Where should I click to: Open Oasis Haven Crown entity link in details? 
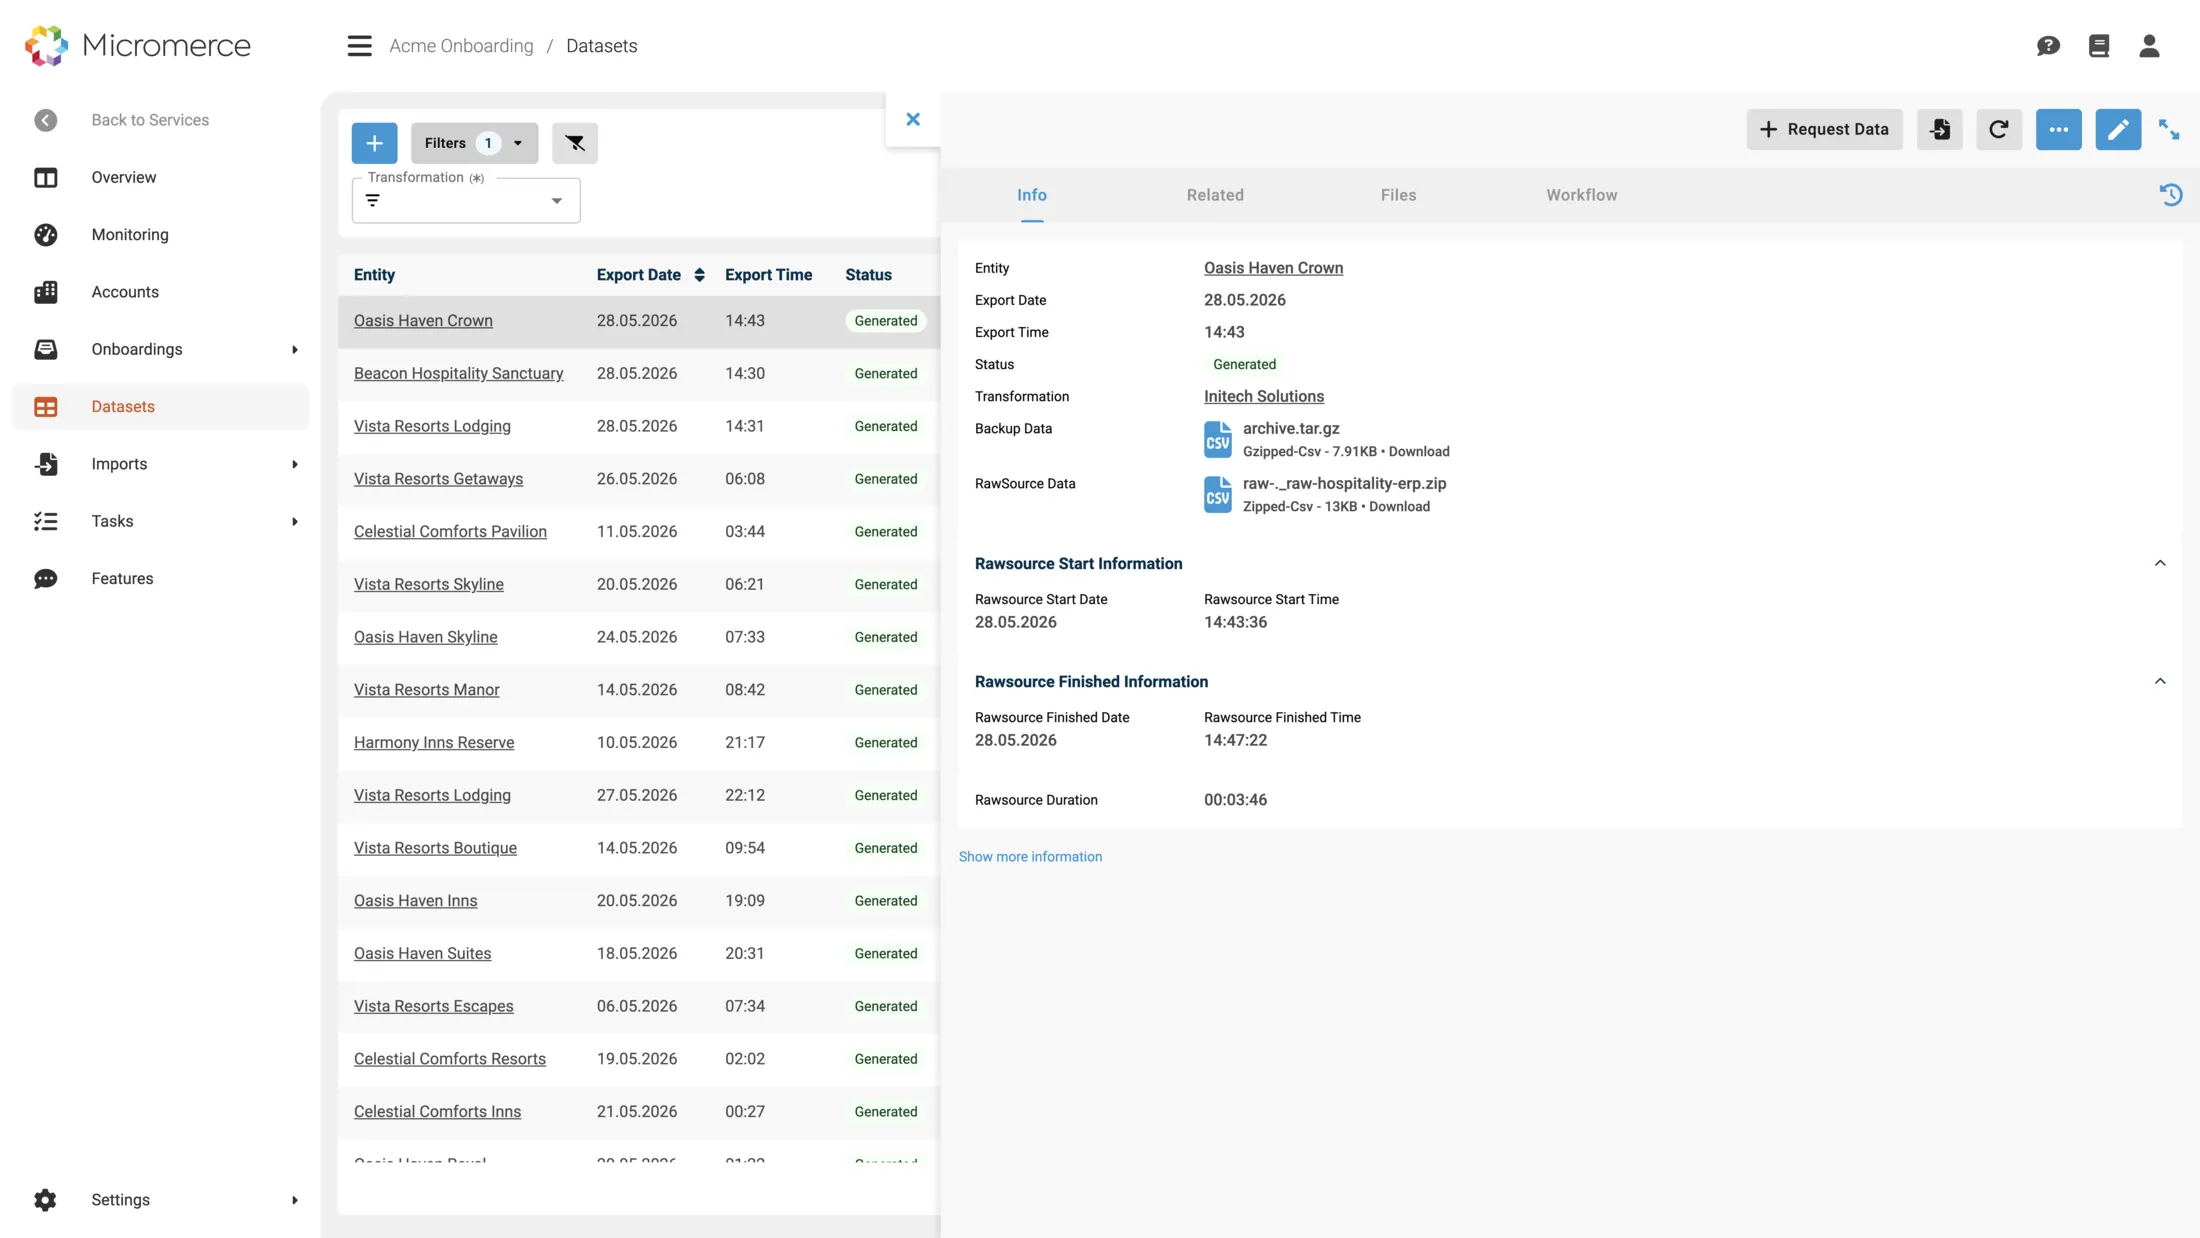pos(1273,268)
